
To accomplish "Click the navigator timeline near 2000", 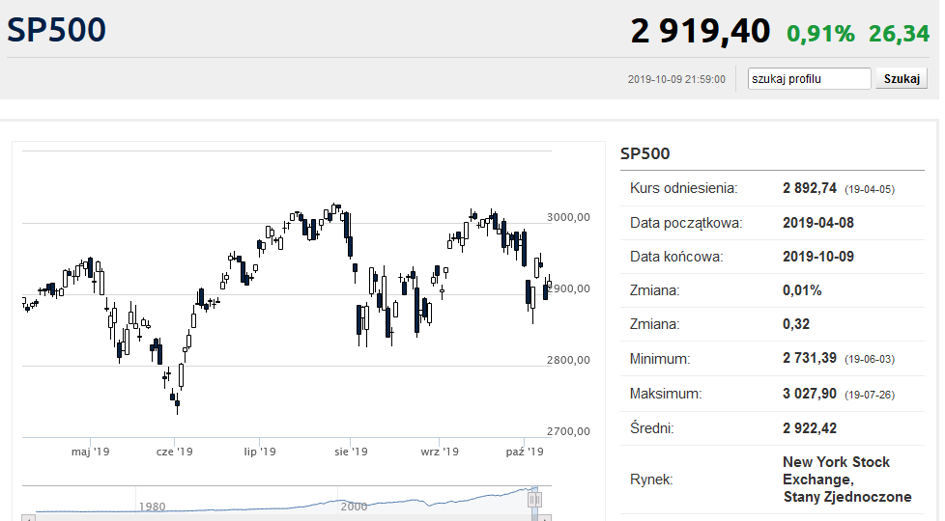I will [354, 507].
